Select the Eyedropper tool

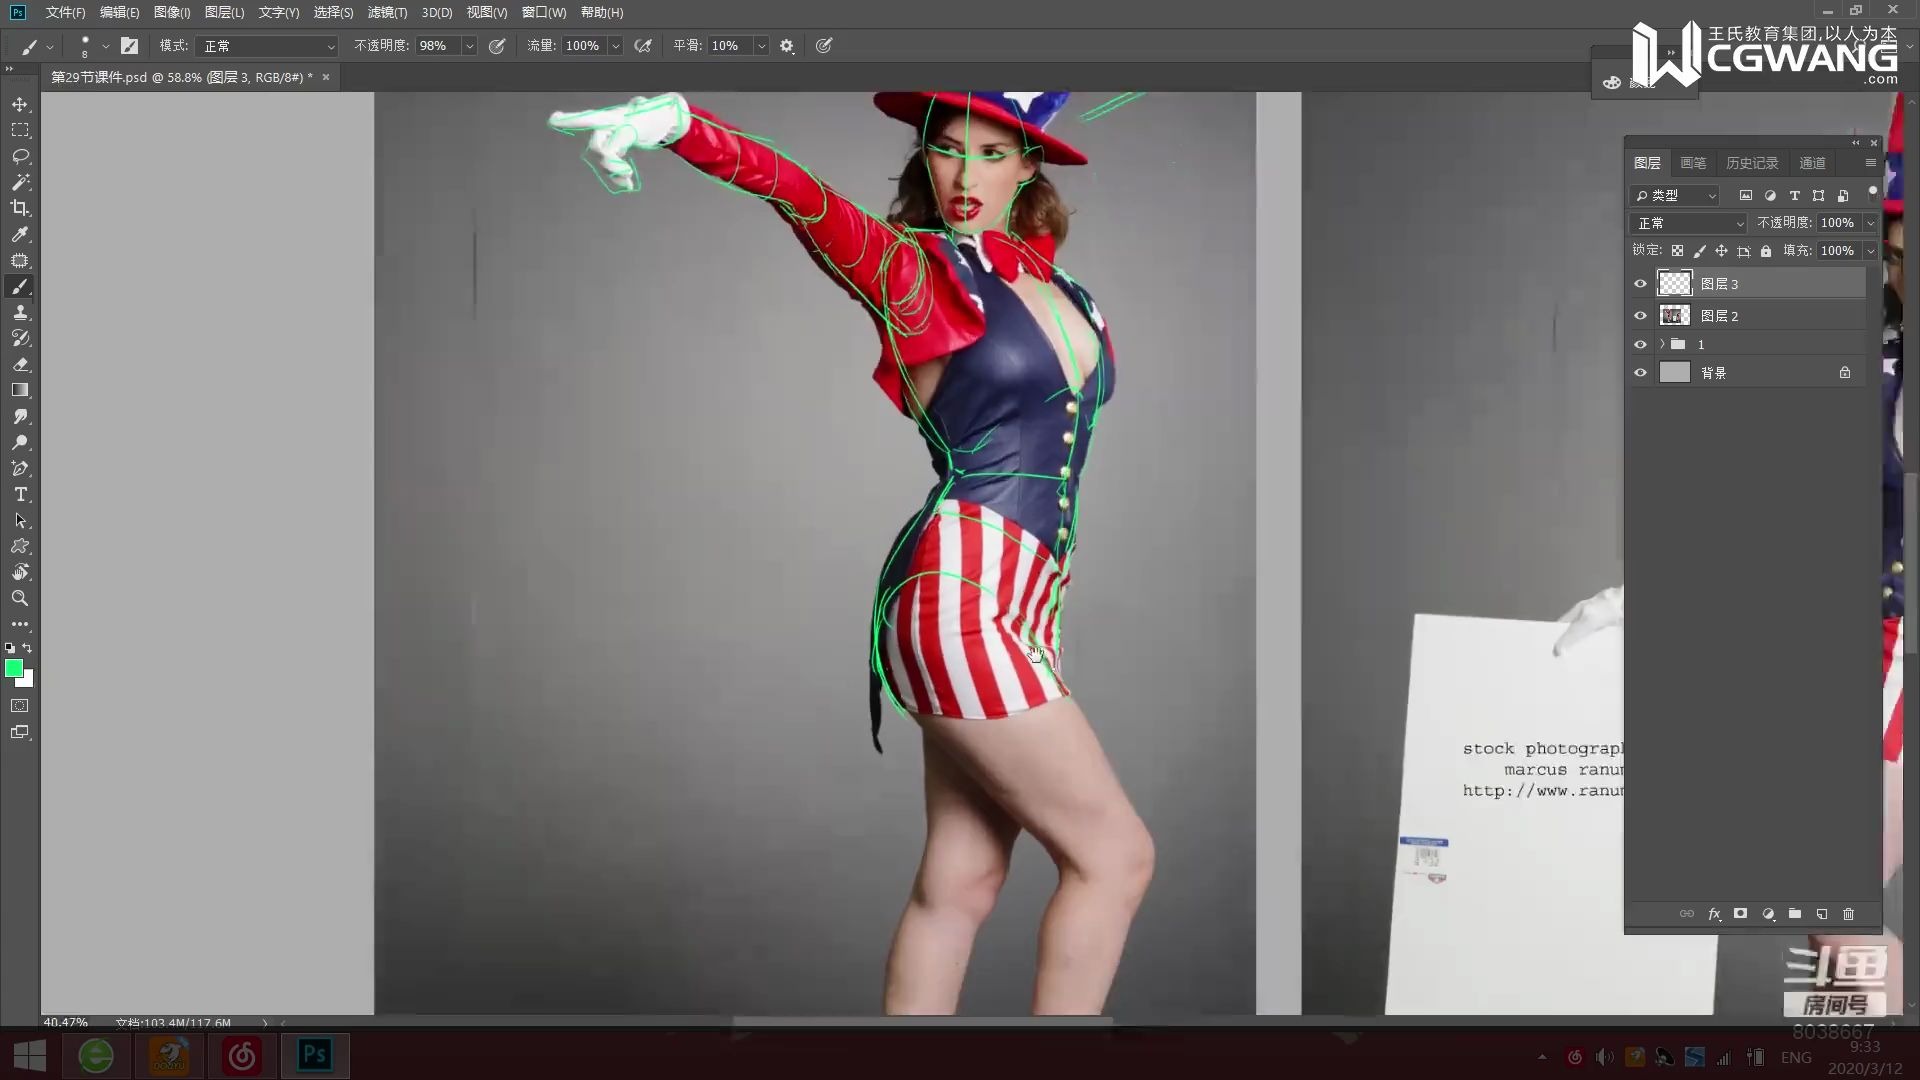[20, 234]
